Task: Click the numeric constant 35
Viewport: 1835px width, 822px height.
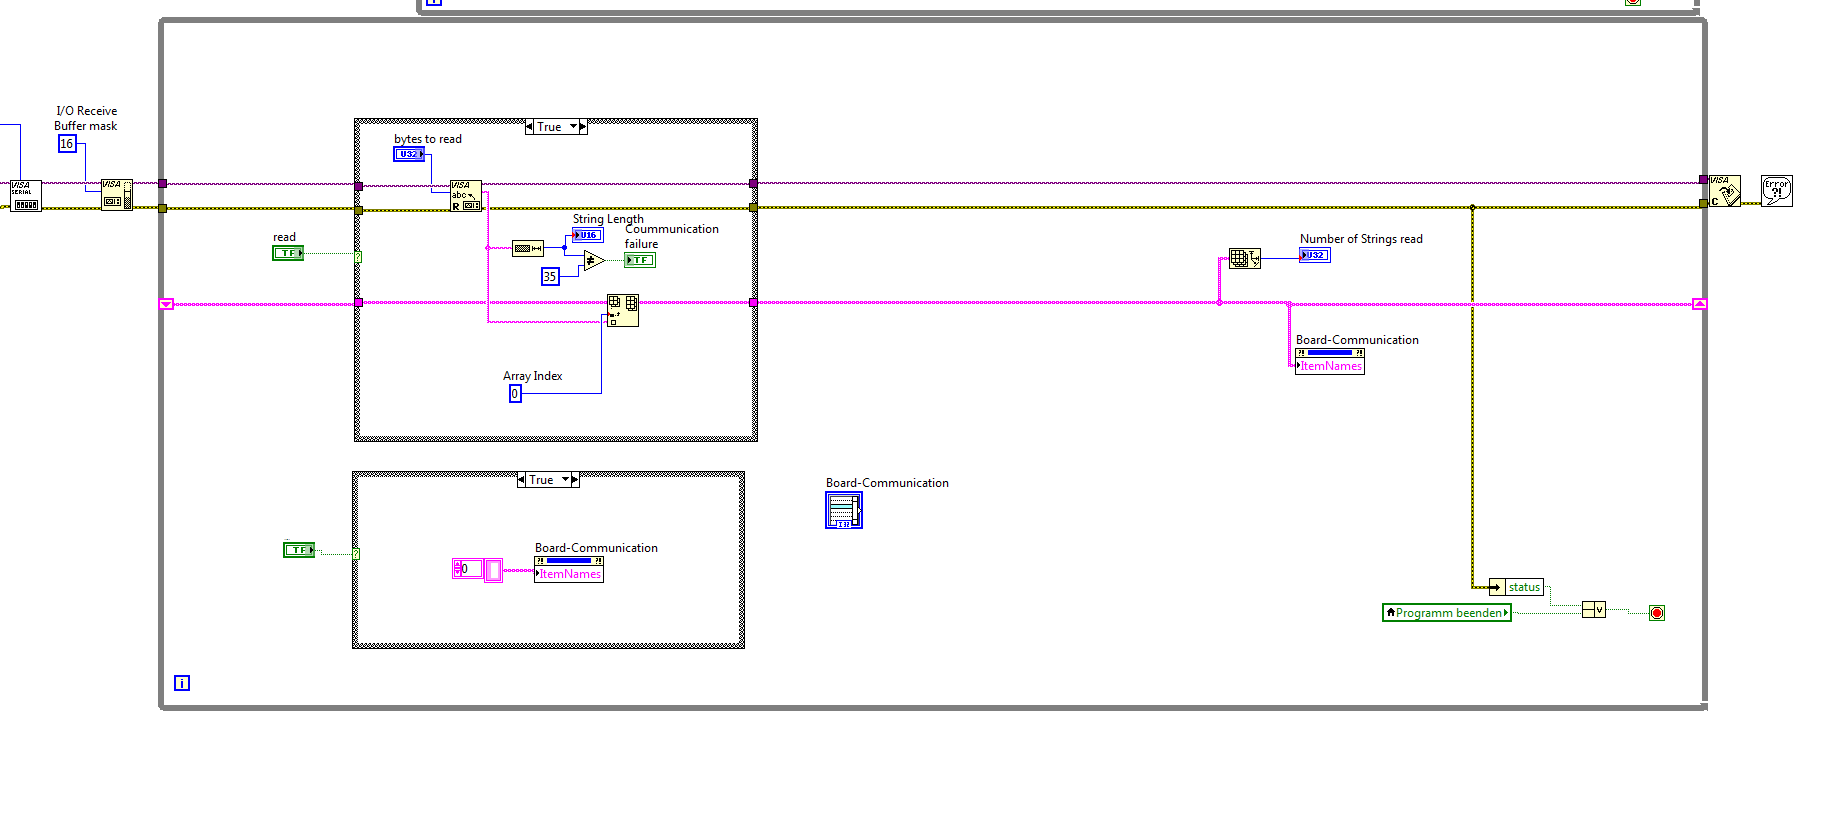Action: 550,277
